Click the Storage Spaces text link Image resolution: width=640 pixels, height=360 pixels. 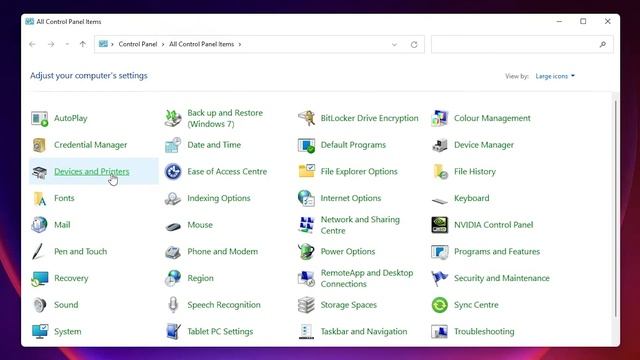coord(349,305)
